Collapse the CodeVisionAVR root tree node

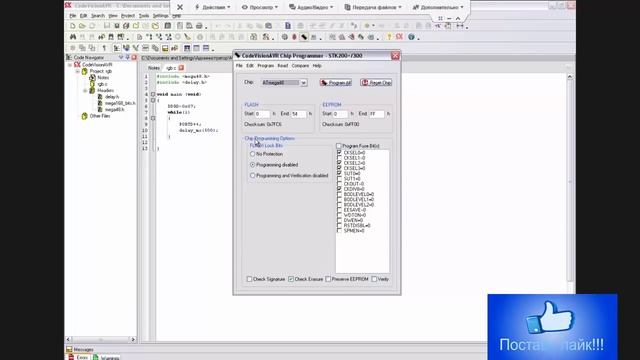point(70,65)
